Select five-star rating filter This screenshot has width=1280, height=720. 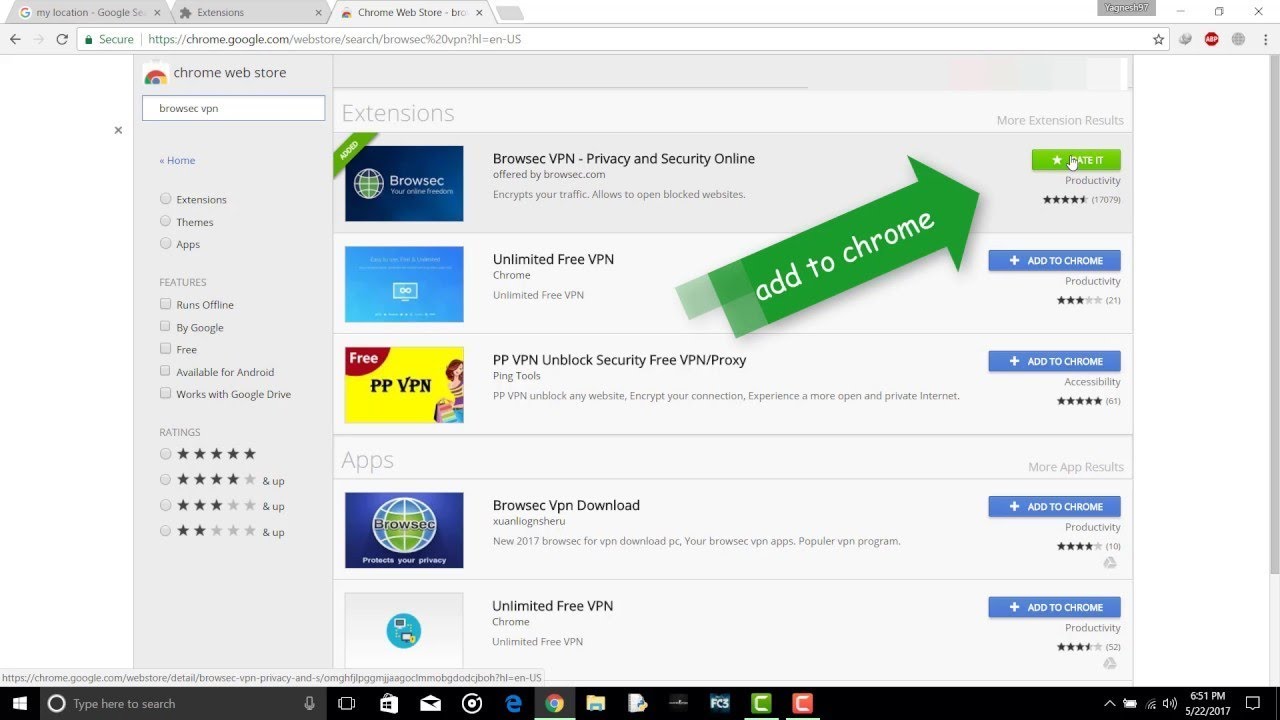[x=166, y=454]
